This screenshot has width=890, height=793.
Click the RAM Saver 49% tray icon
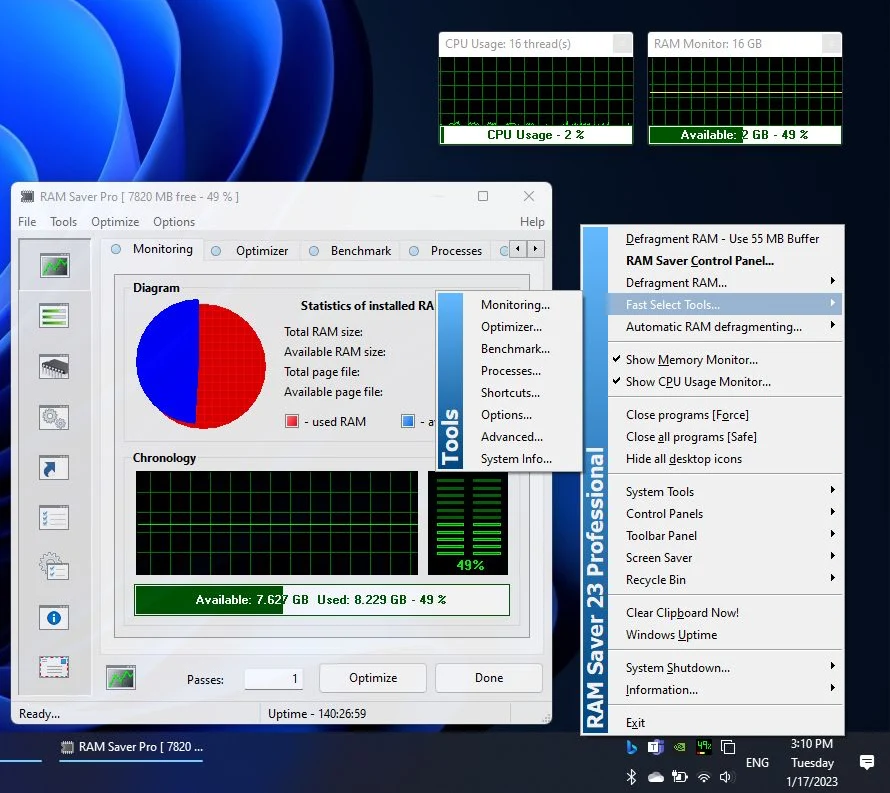click(704, 746)
